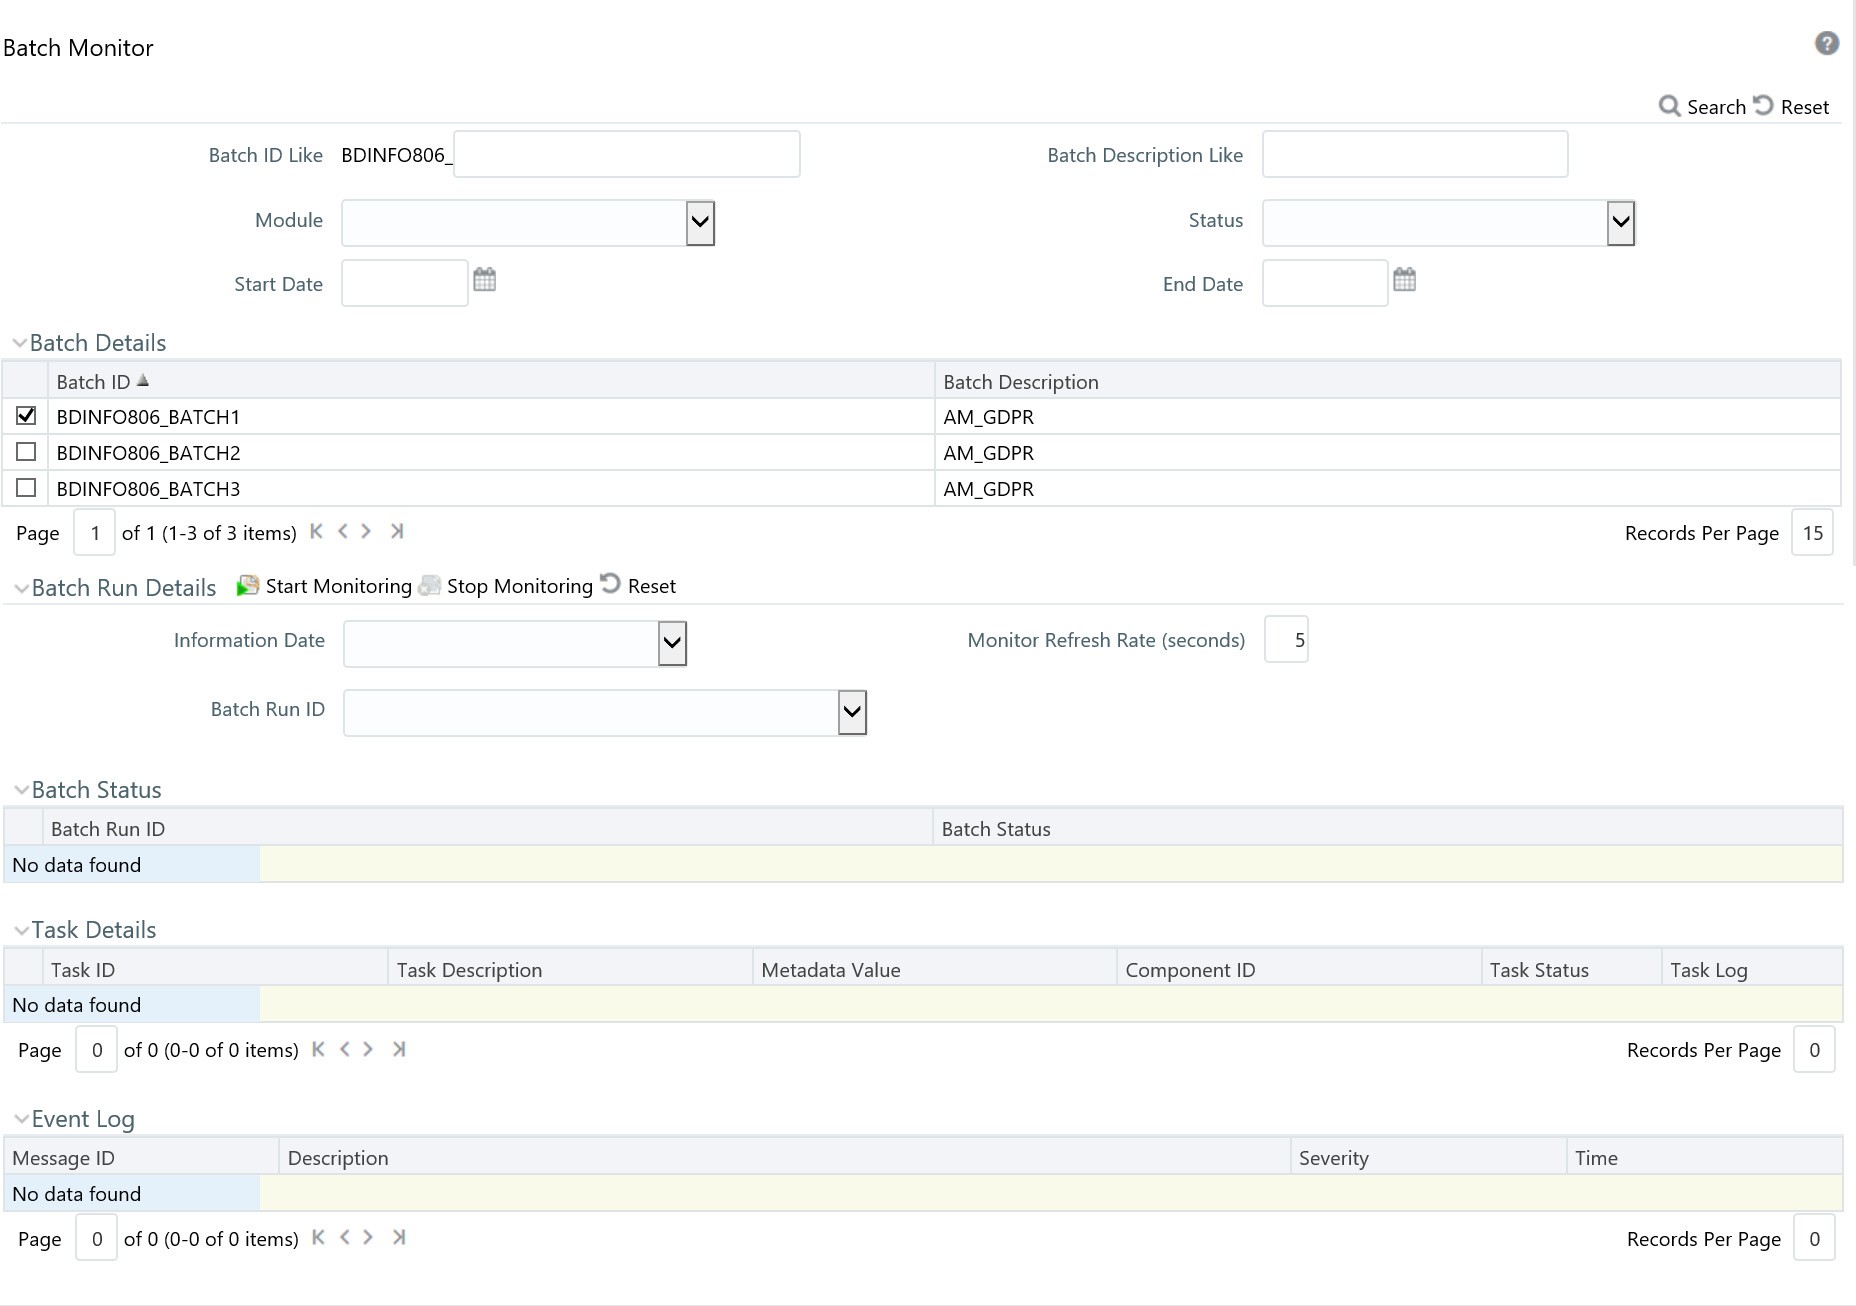The width and height of the screenshot is (1856, 1306).
Task: Open the Start Date calendar picker
Action: 484,280
